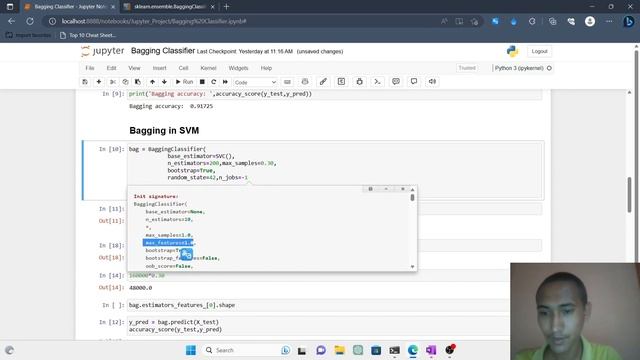Click the Bagging Classifier notebook title

coord(163,51)
